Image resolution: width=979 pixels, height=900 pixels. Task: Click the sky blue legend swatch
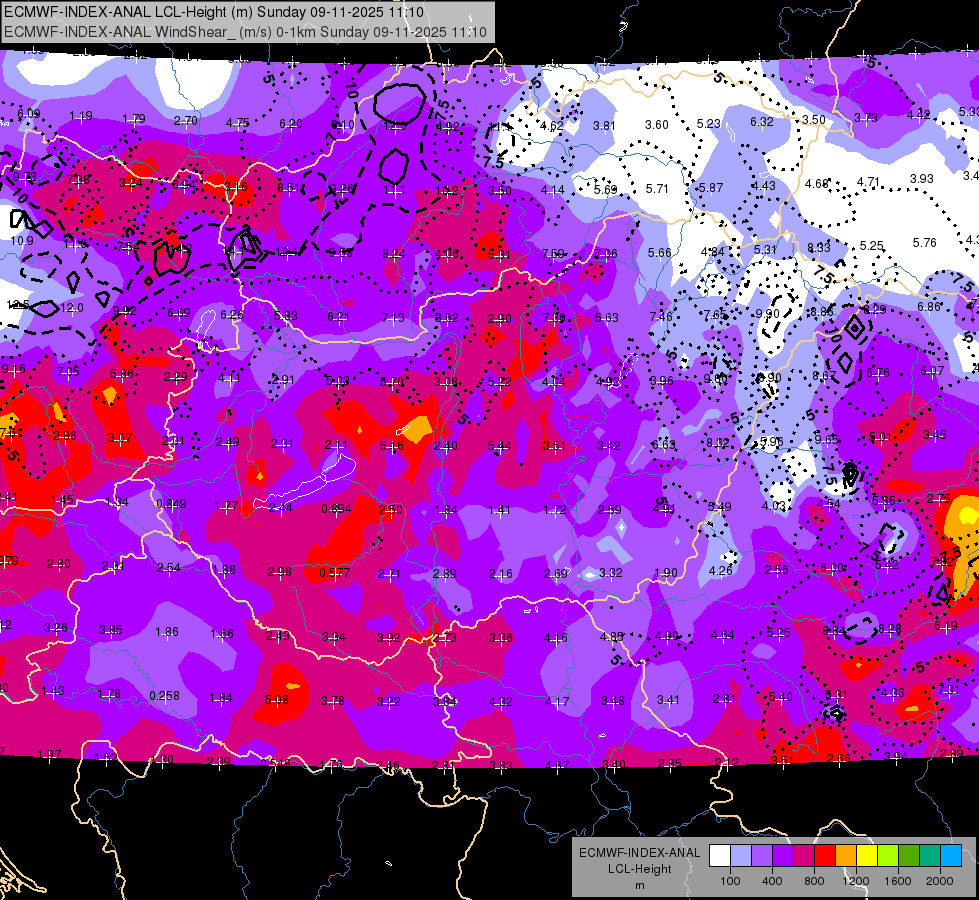coord(951,856)
